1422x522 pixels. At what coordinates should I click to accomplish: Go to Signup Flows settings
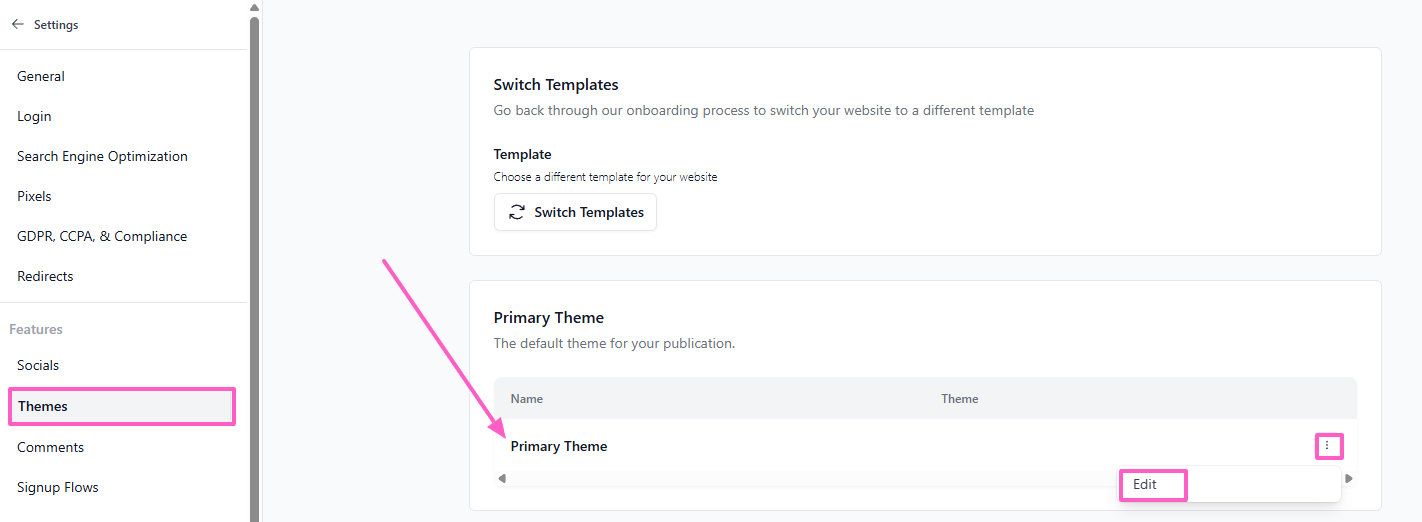[58, 487]
